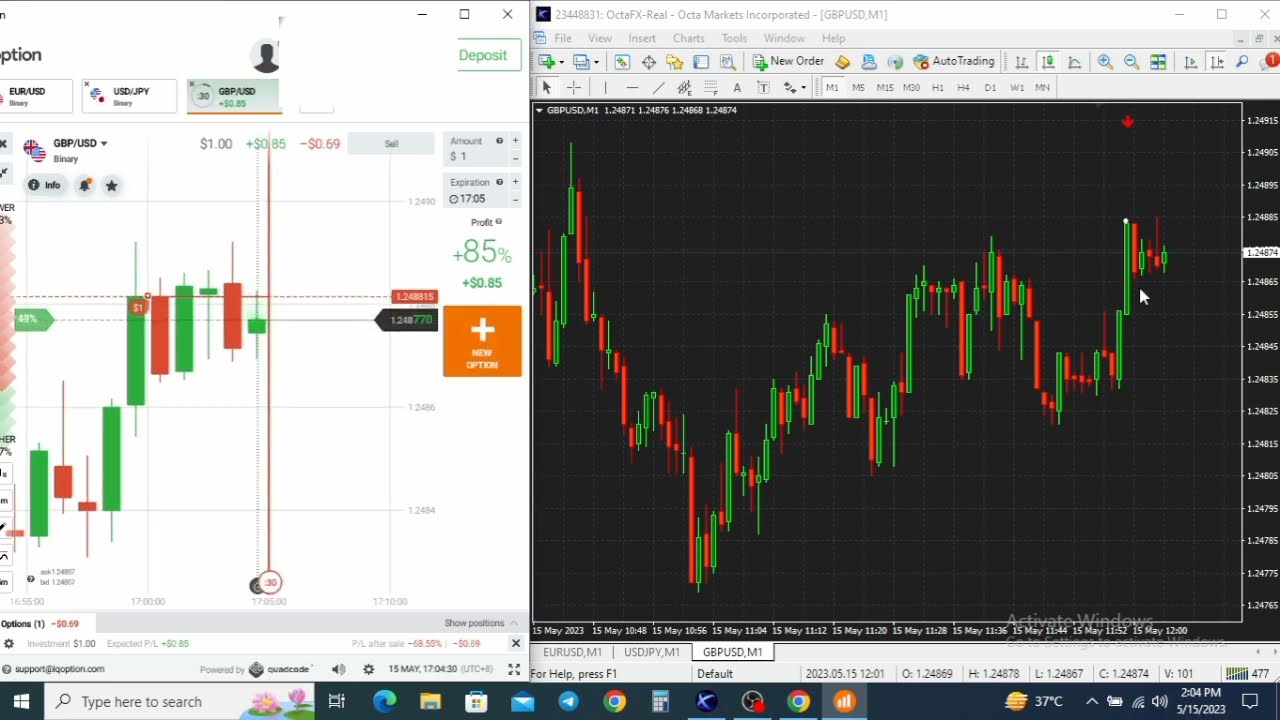1280x720 pixels.
Task: Decrease Expiration with minus stepper
Action: pyautogui.click(x=516, y=199)
